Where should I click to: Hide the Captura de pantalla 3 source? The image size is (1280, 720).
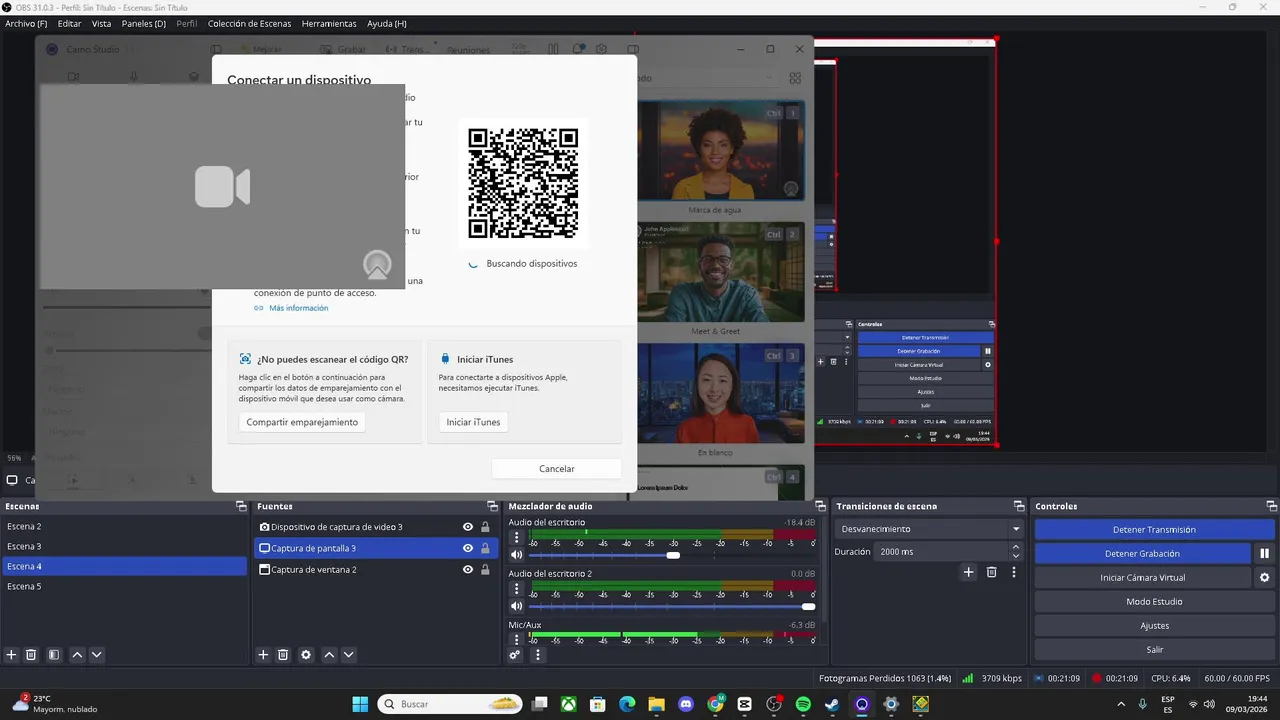coord(468,548)
